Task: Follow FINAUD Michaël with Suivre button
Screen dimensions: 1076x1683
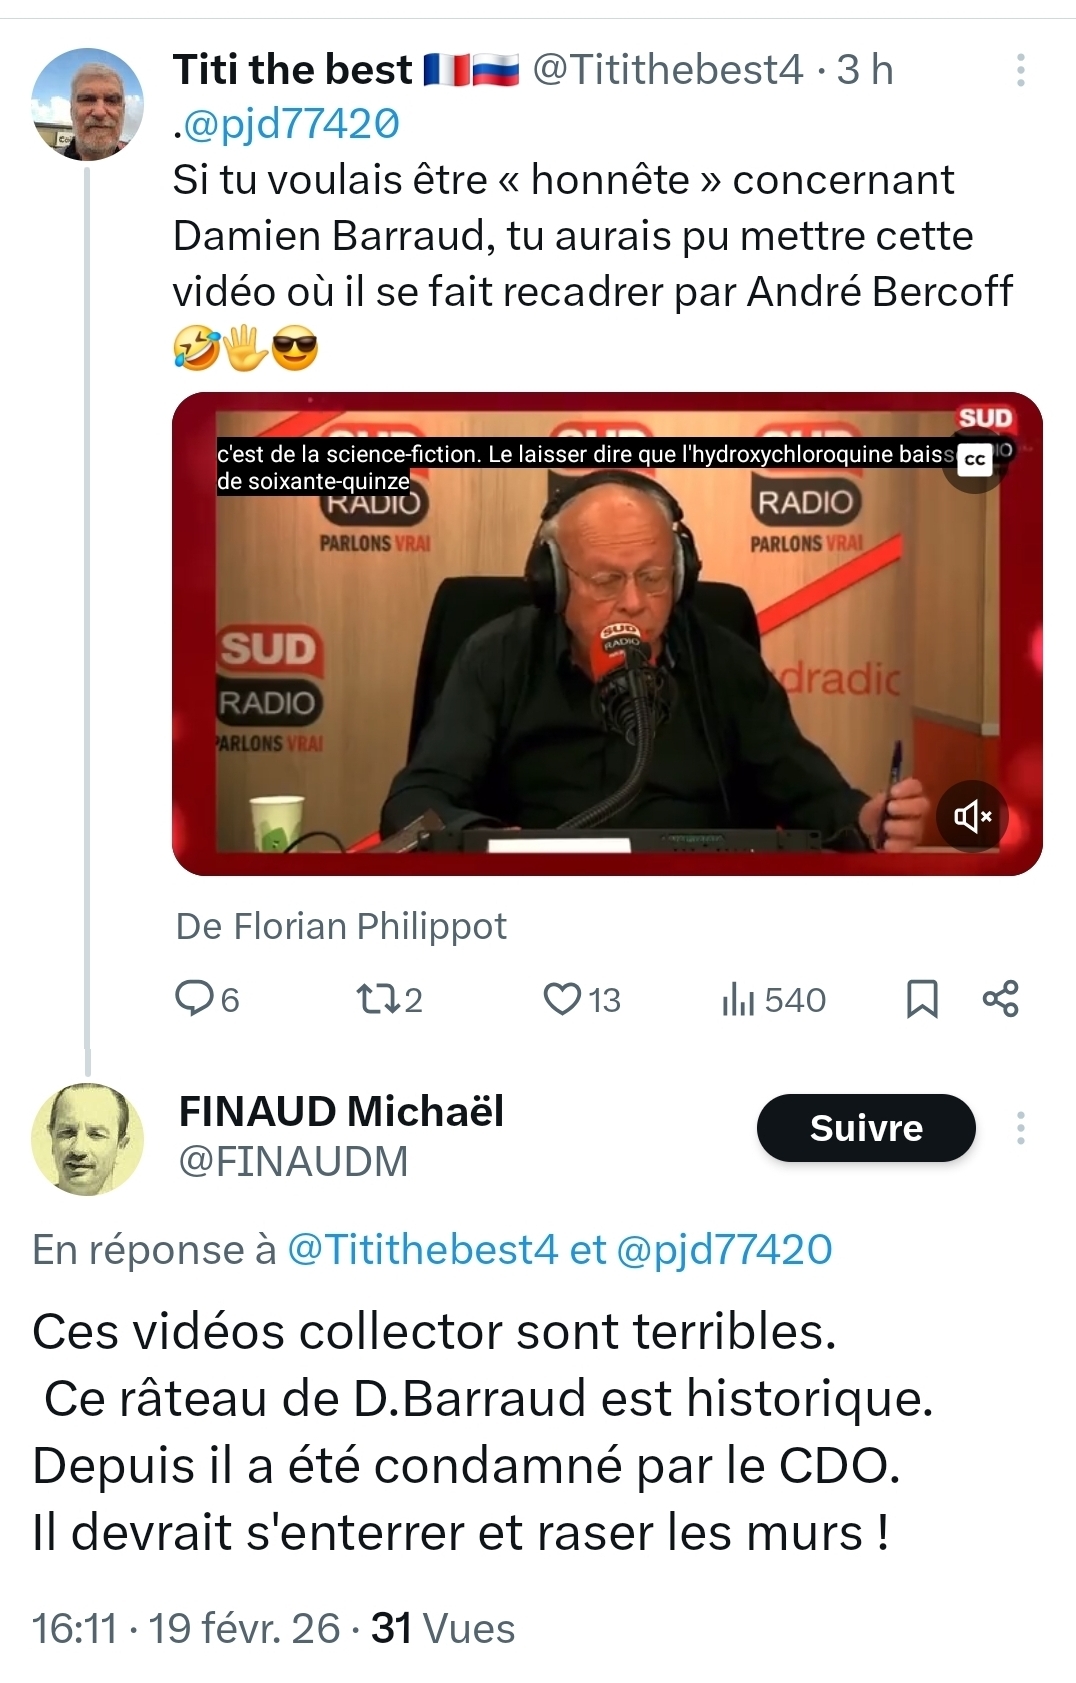Action: pos(865,1128)
